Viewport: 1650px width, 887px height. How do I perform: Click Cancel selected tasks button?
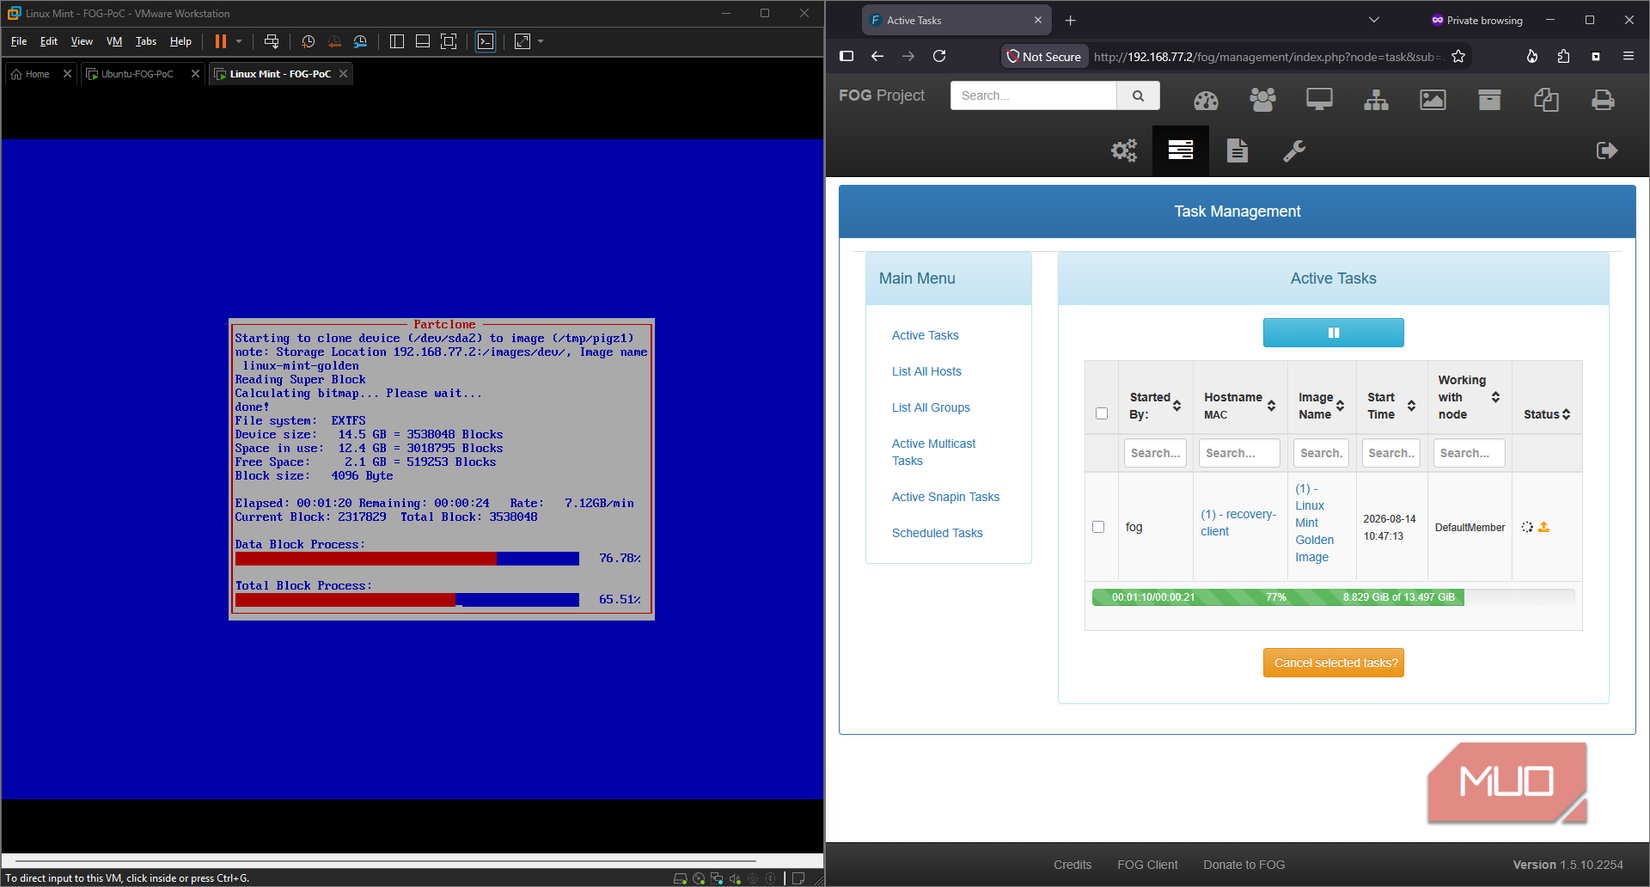(x=1333, y=663)
